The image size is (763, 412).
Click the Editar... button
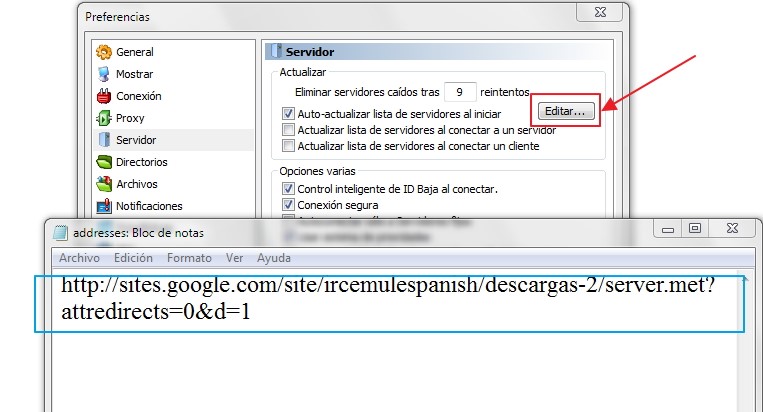click(x=566, y=111)
